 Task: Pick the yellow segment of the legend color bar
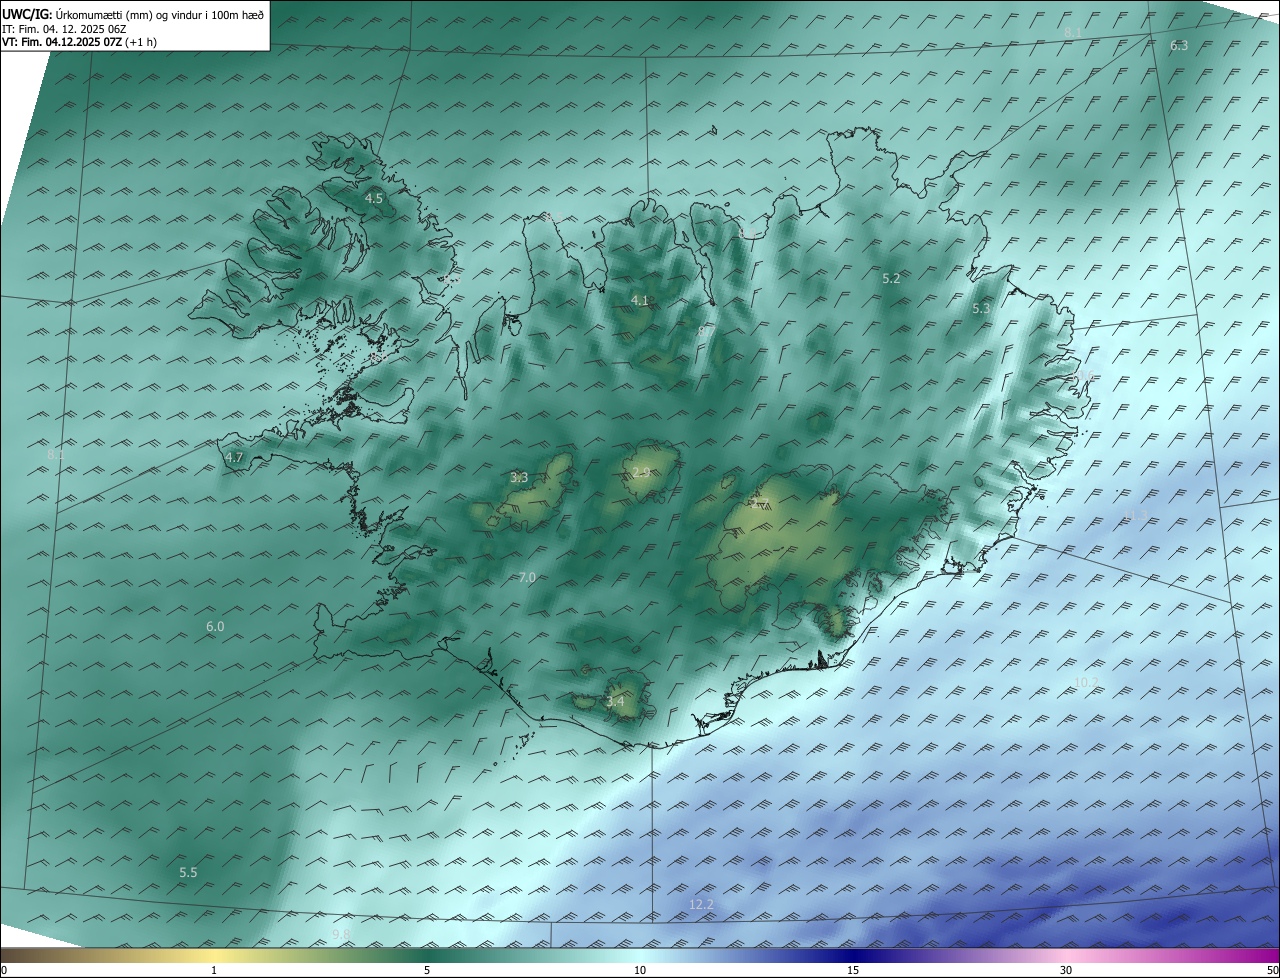click(x=215, y=955)
